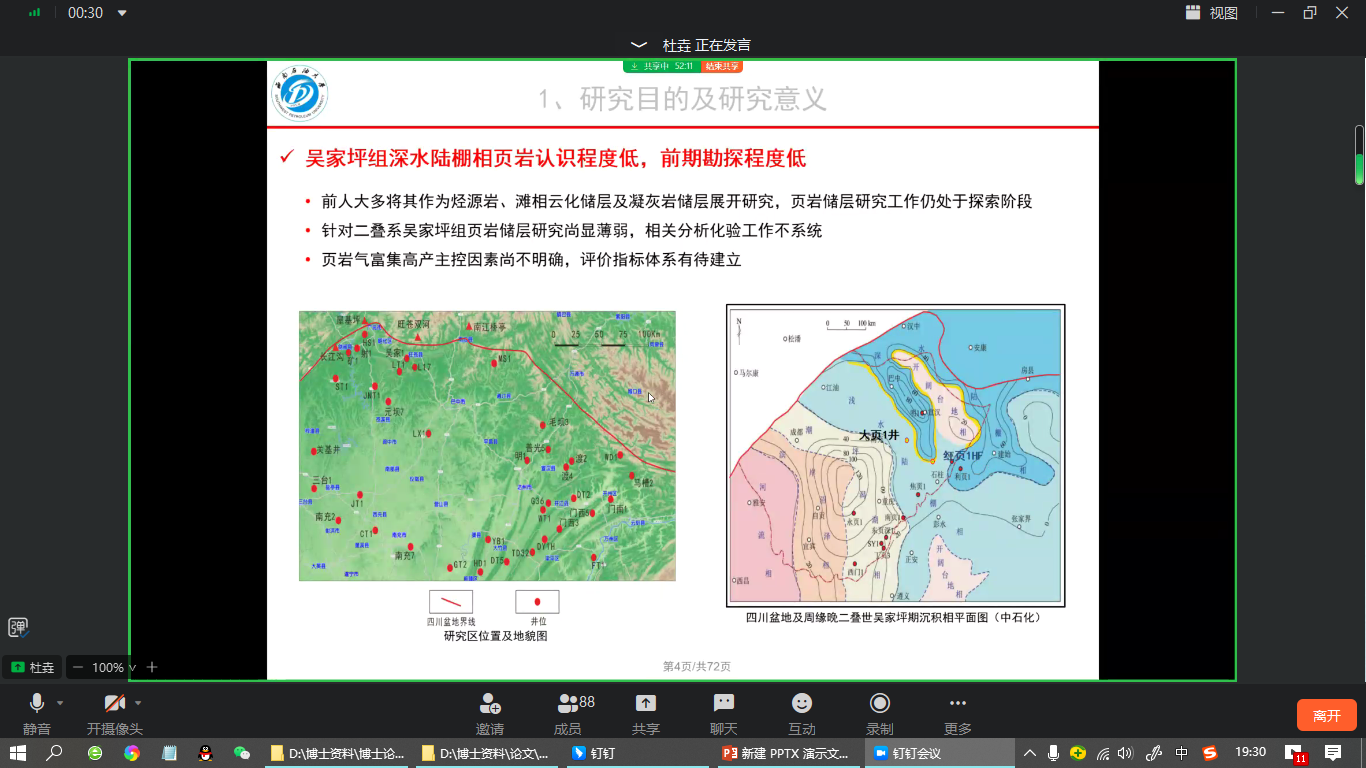Toggle the 静音 microphone mute button

coord(37,705)
